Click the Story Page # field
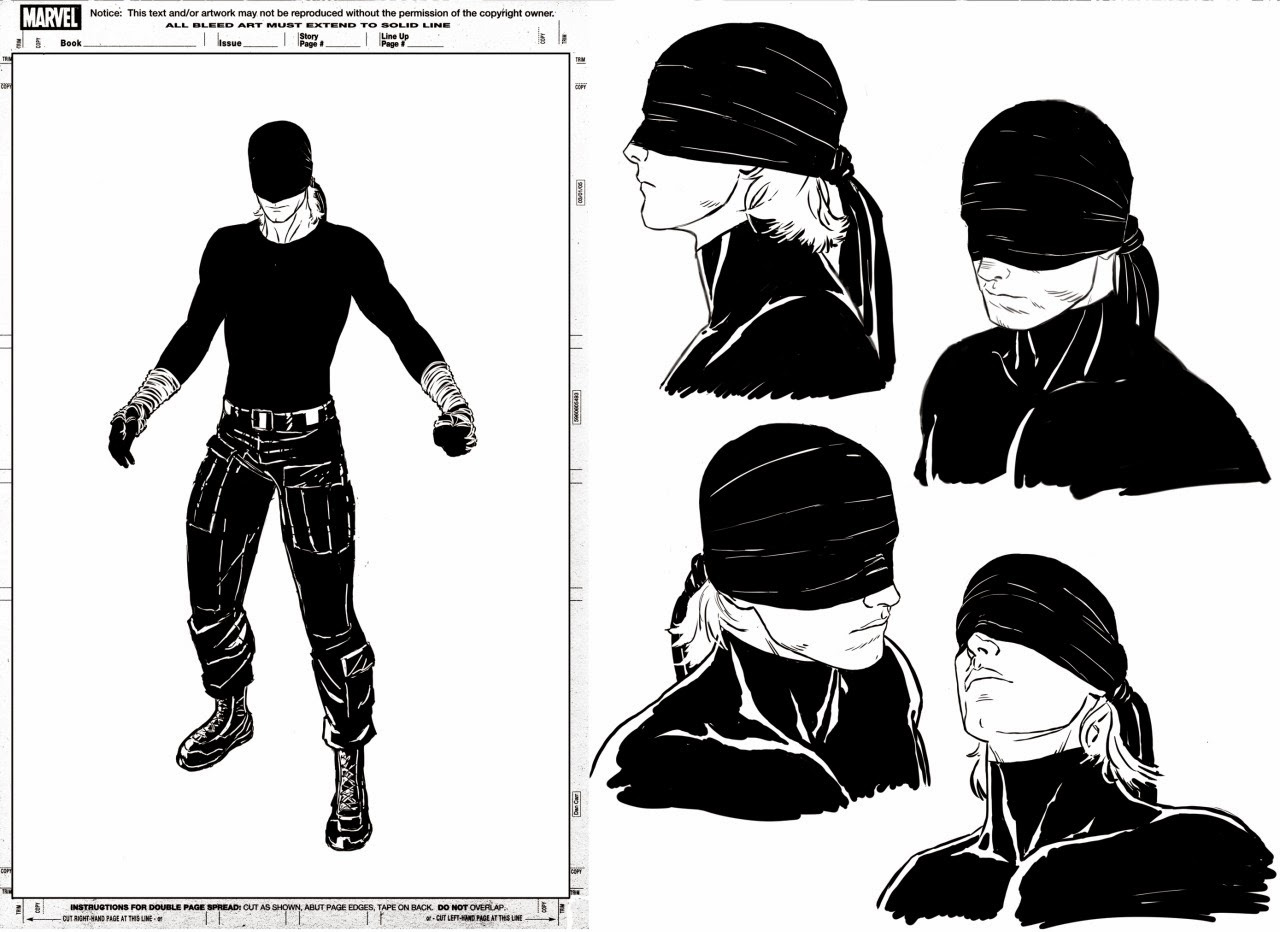Screen dimensions: 1280x932 click(329, 40)
